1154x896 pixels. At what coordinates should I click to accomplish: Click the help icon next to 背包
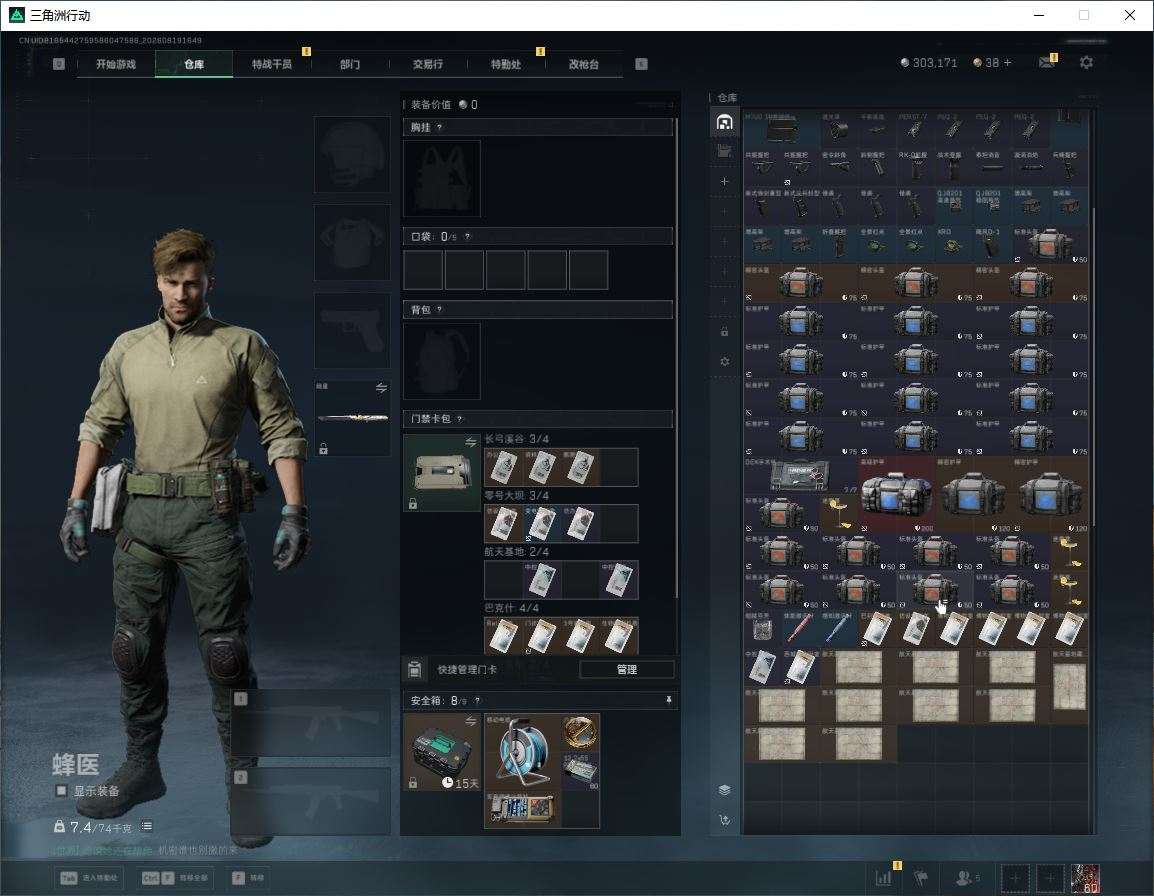coord(439,309)
